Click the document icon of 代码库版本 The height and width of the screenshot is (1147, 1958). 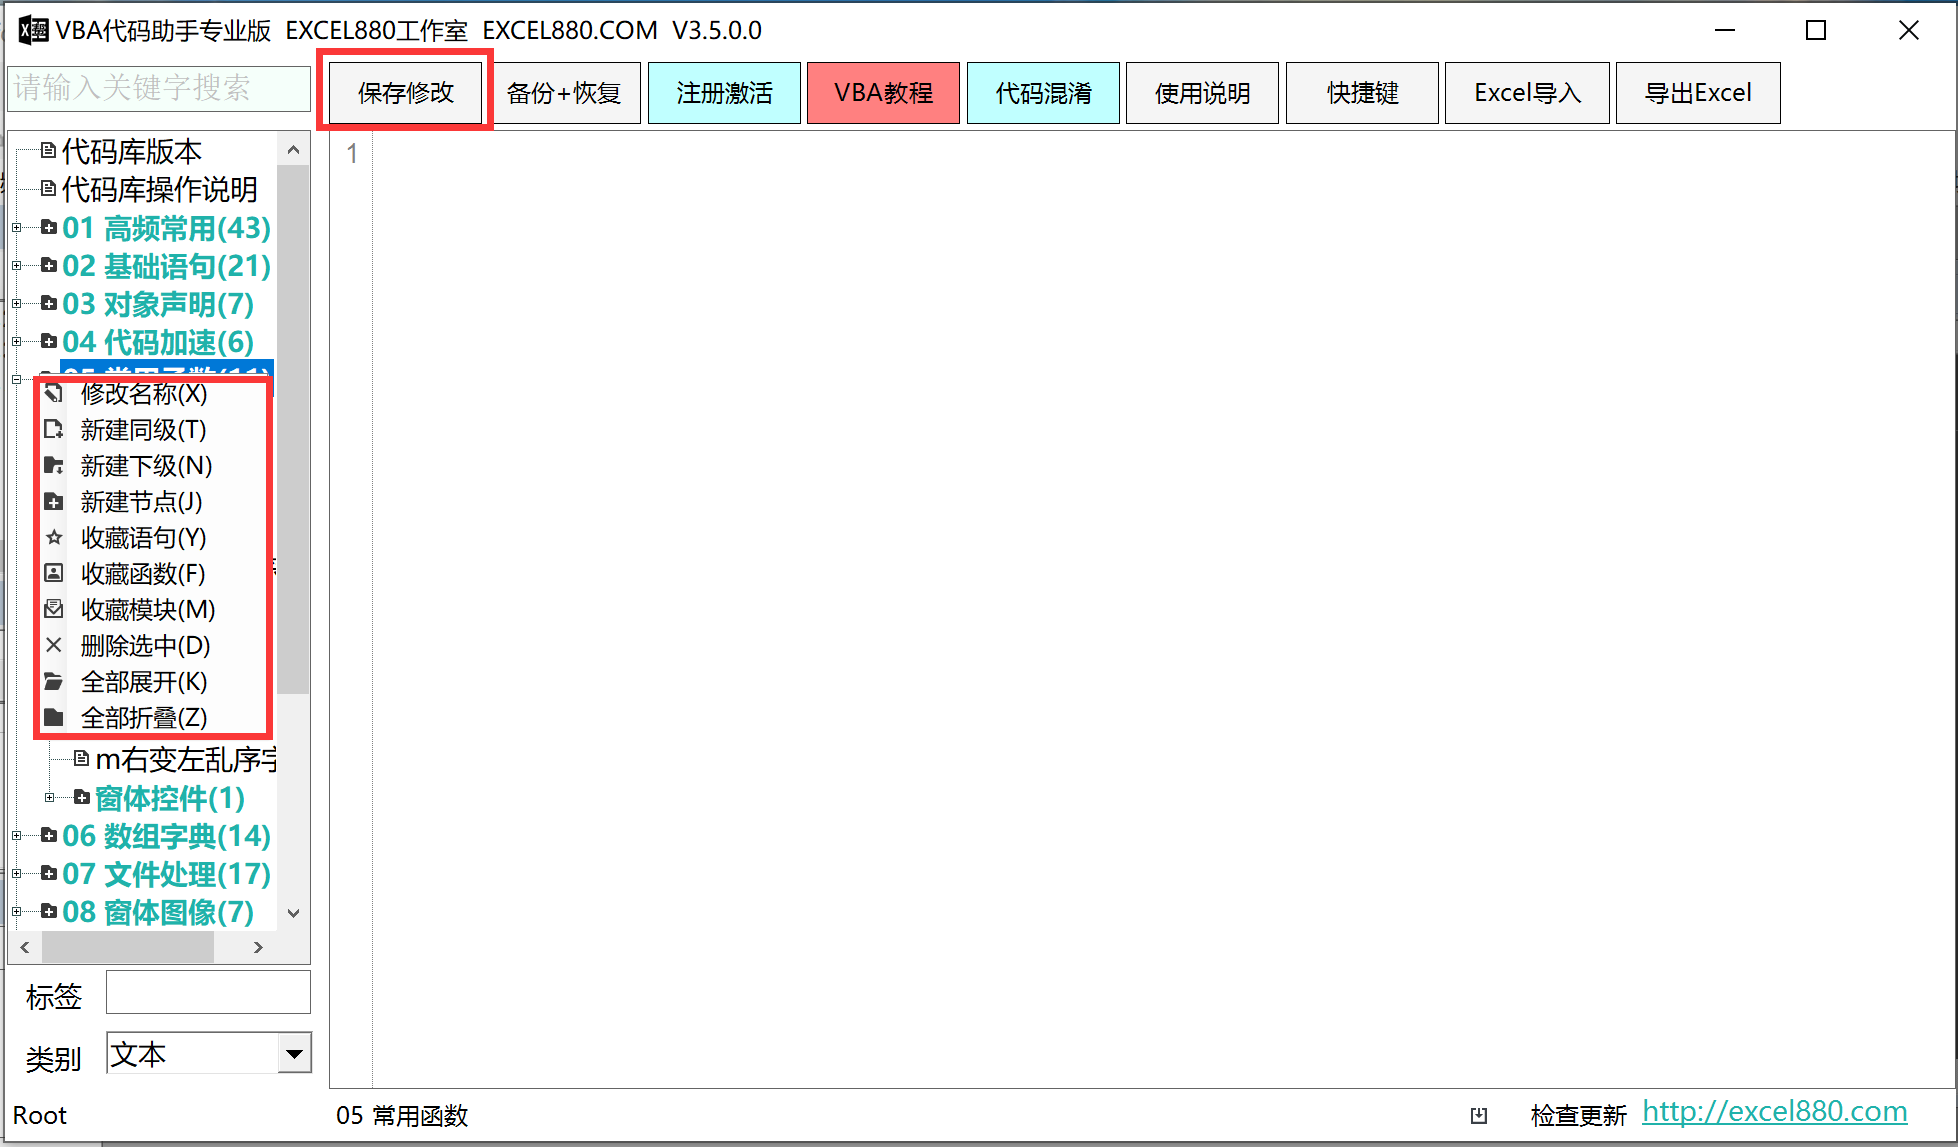pos(48,151)
